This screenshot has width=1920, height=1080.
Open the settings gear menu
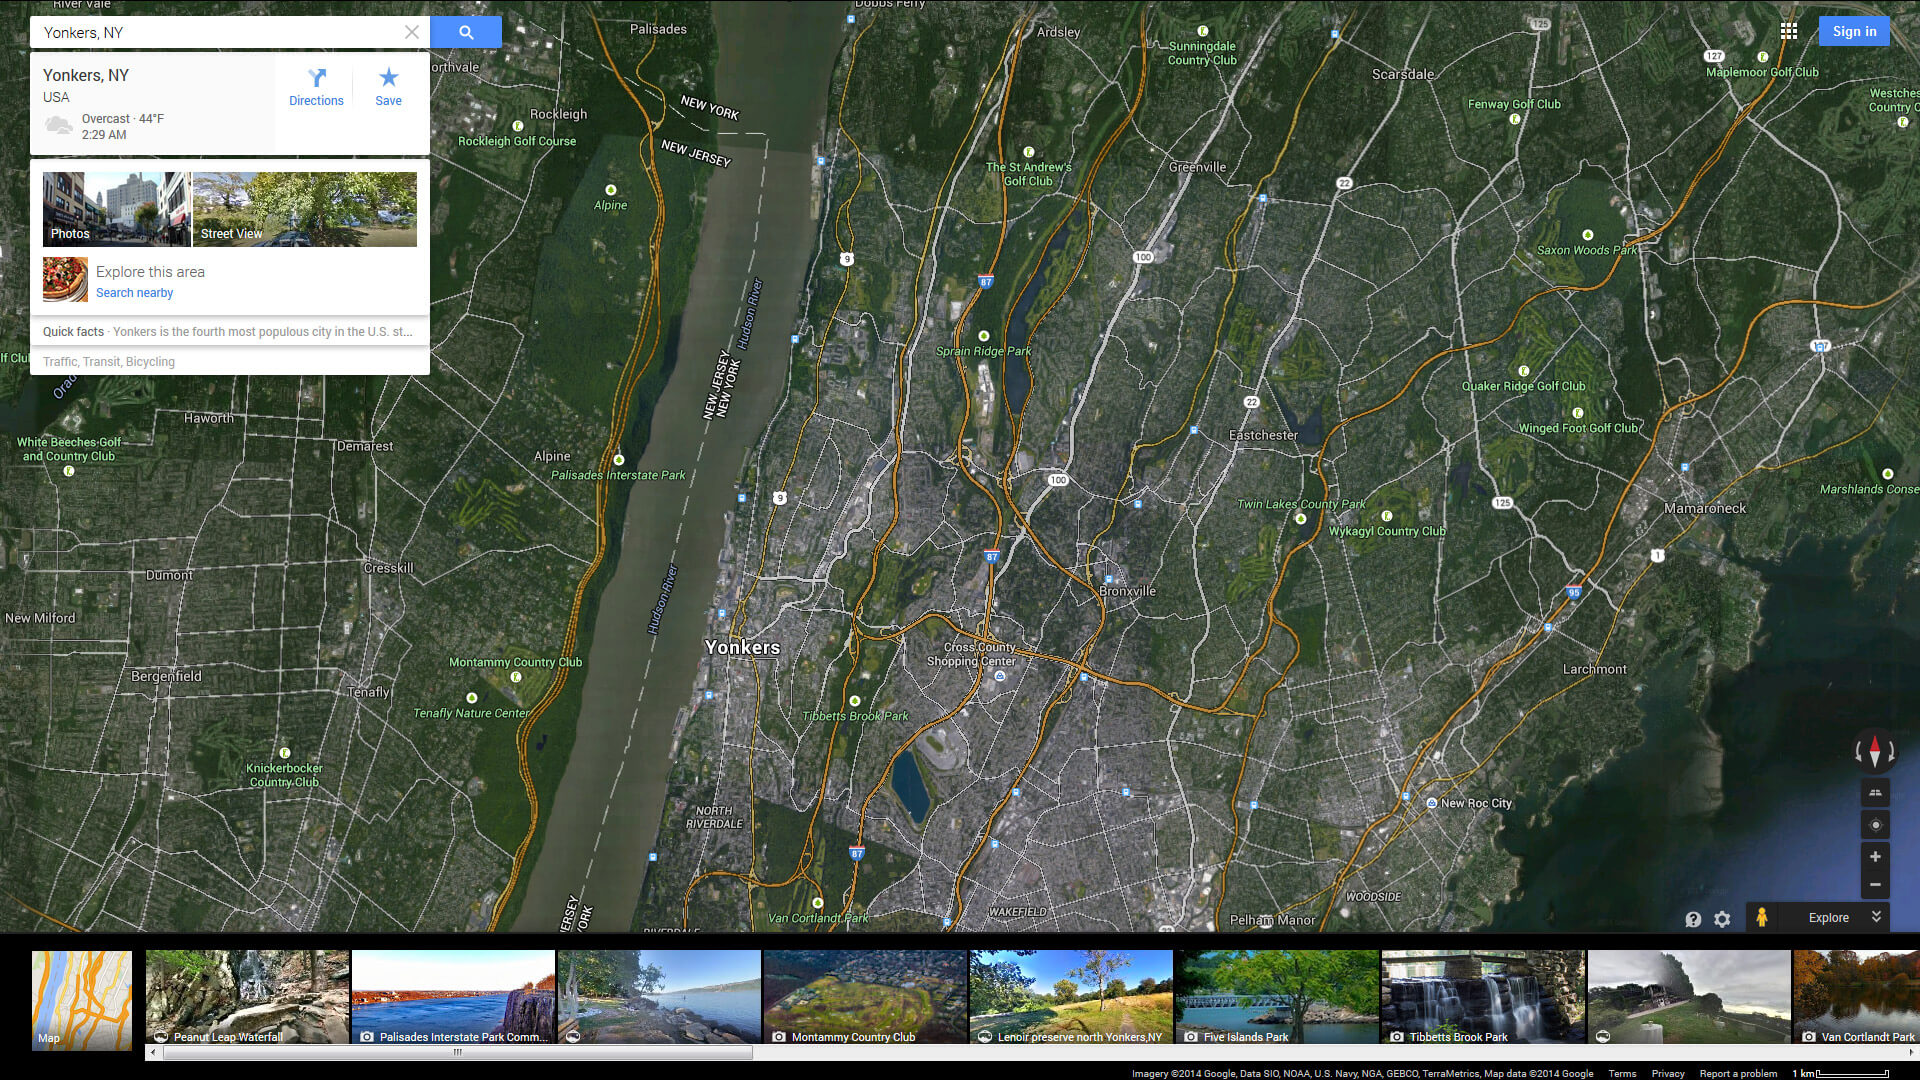tap(1722, 919)
